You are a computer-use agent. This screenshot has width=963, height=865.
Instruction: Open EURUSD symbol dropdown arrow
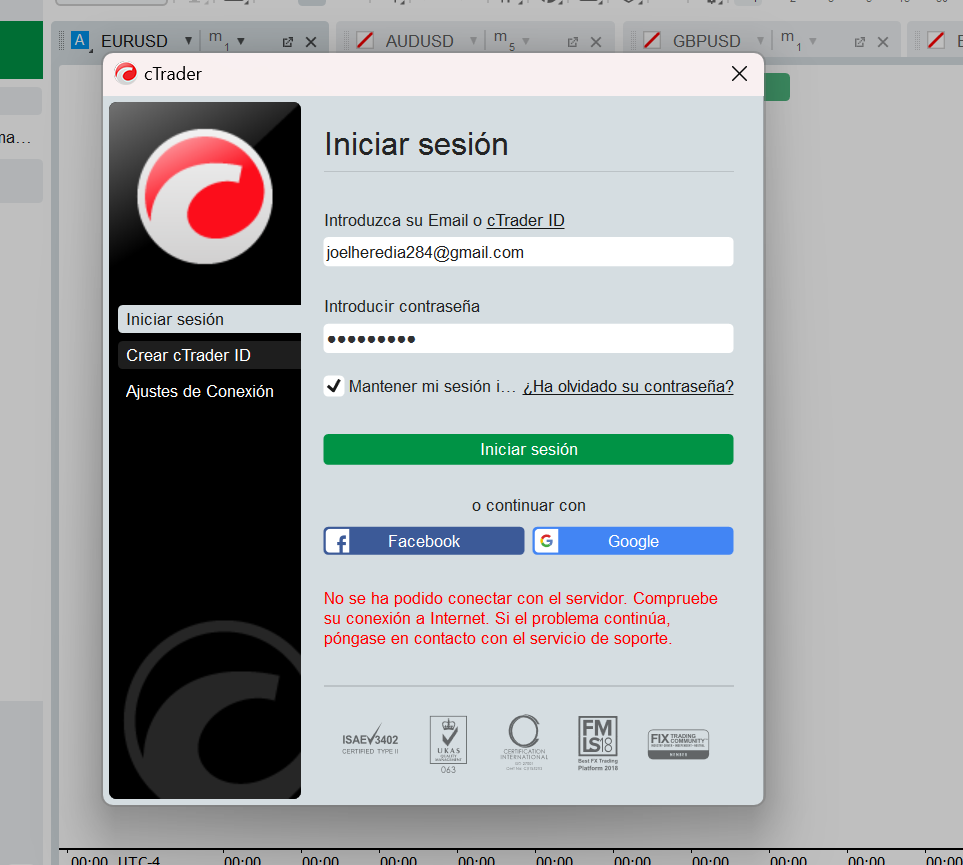tap(189, 41)
